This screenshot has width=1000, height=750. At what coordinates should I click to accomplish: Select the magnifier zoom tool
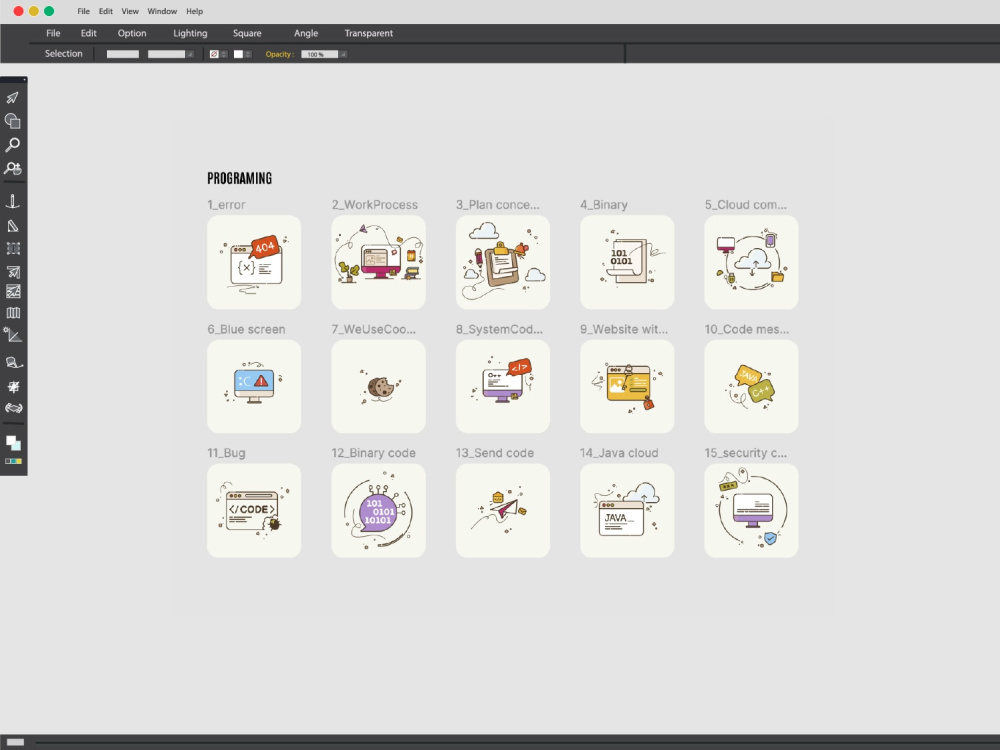[x=13, y=145]
